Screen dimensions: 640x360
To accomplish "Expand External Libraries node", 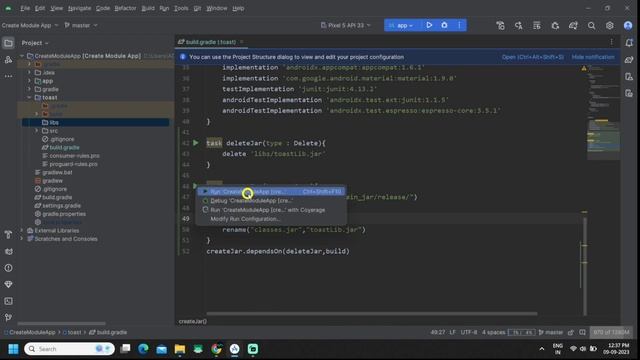I will tap(22, 231).
